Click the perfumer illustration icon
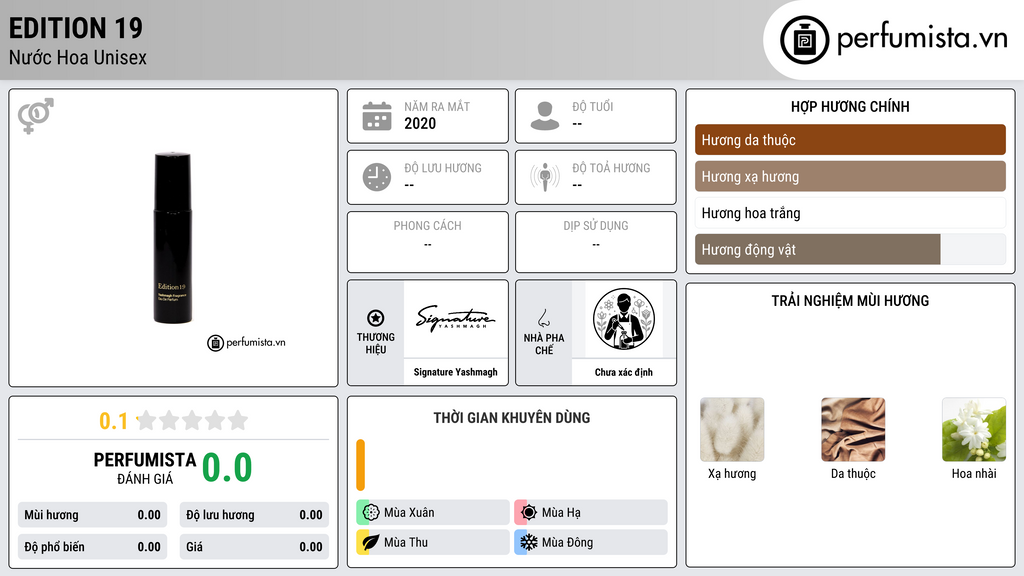The image size is (1024, 576). pyautogui.click(x=624, y=319)
